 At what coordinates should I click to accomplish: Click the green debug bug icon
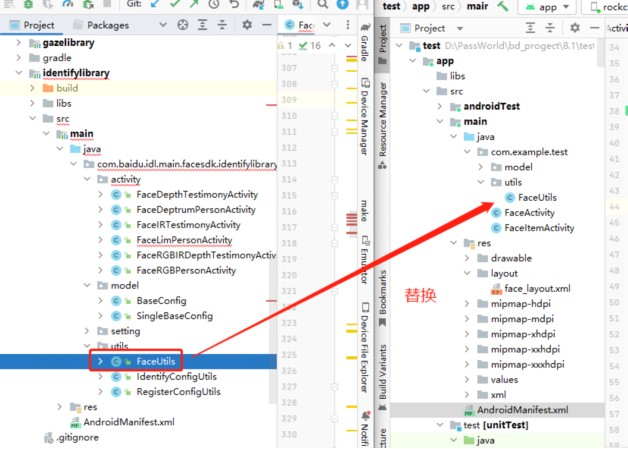point(28,4)
